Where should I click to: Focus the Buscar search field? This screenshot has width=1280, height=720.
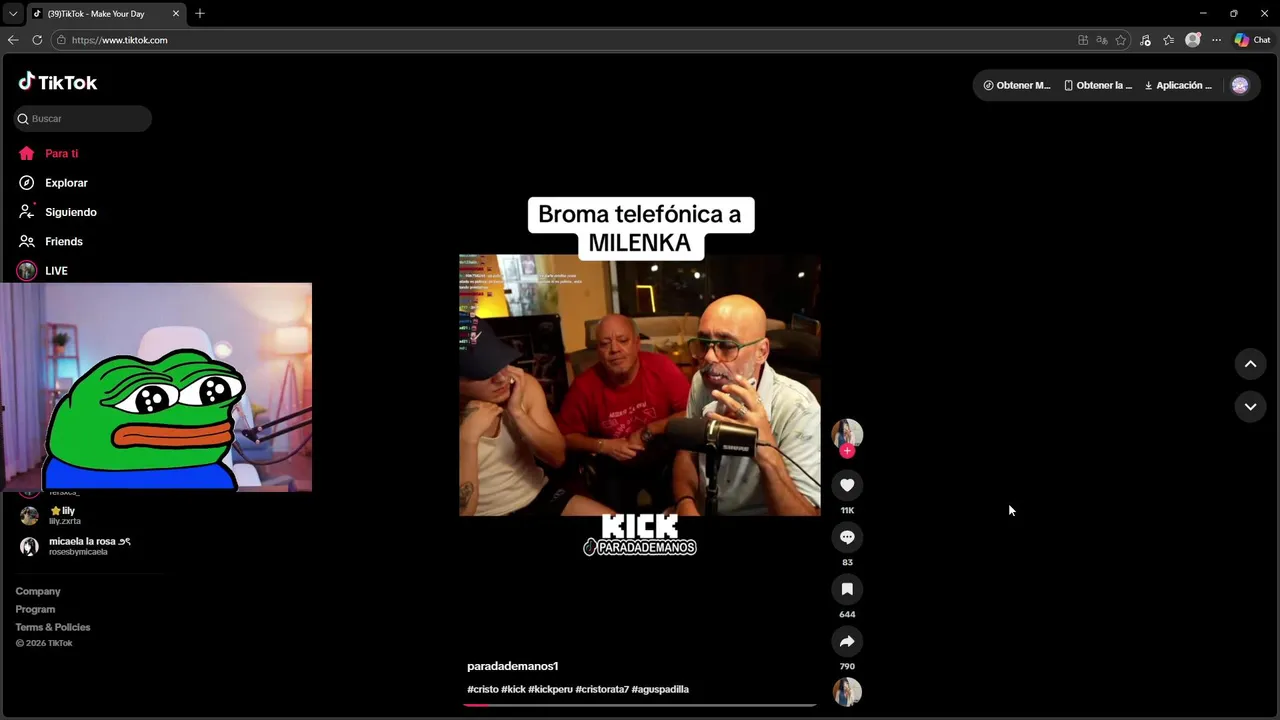tap(83, 118)
